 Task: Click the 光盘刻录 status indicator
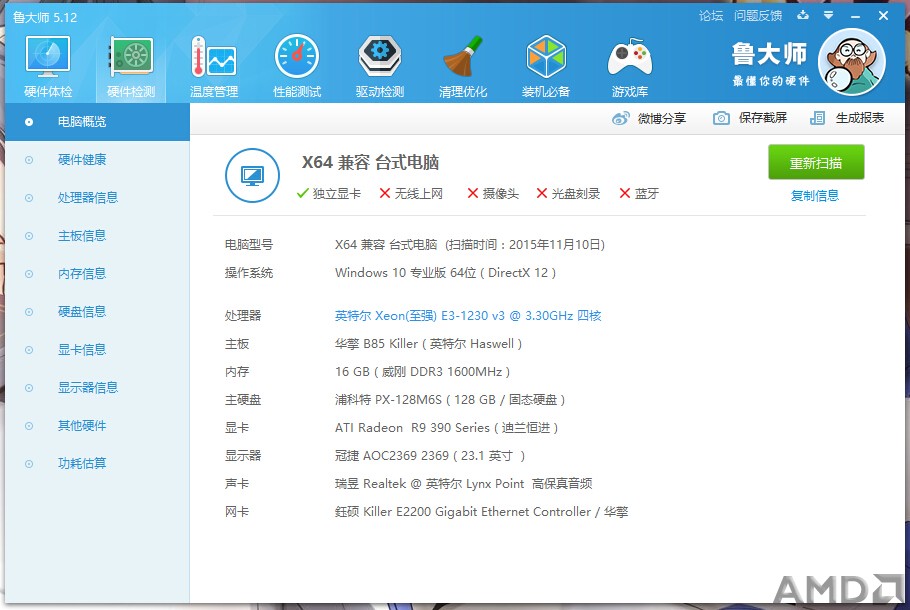[x=568, y=193]
